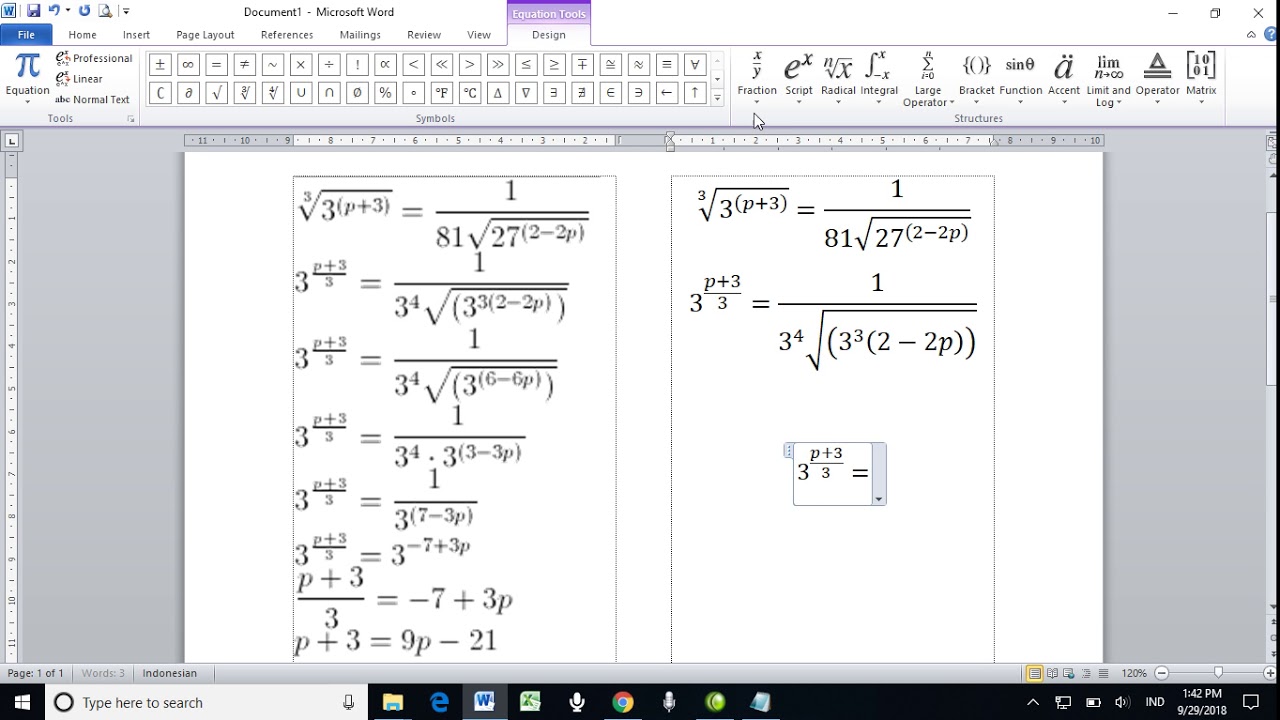Insert the element-of symbol
This screenshot has width=1280, height=720.
click(x=611, y=93)
